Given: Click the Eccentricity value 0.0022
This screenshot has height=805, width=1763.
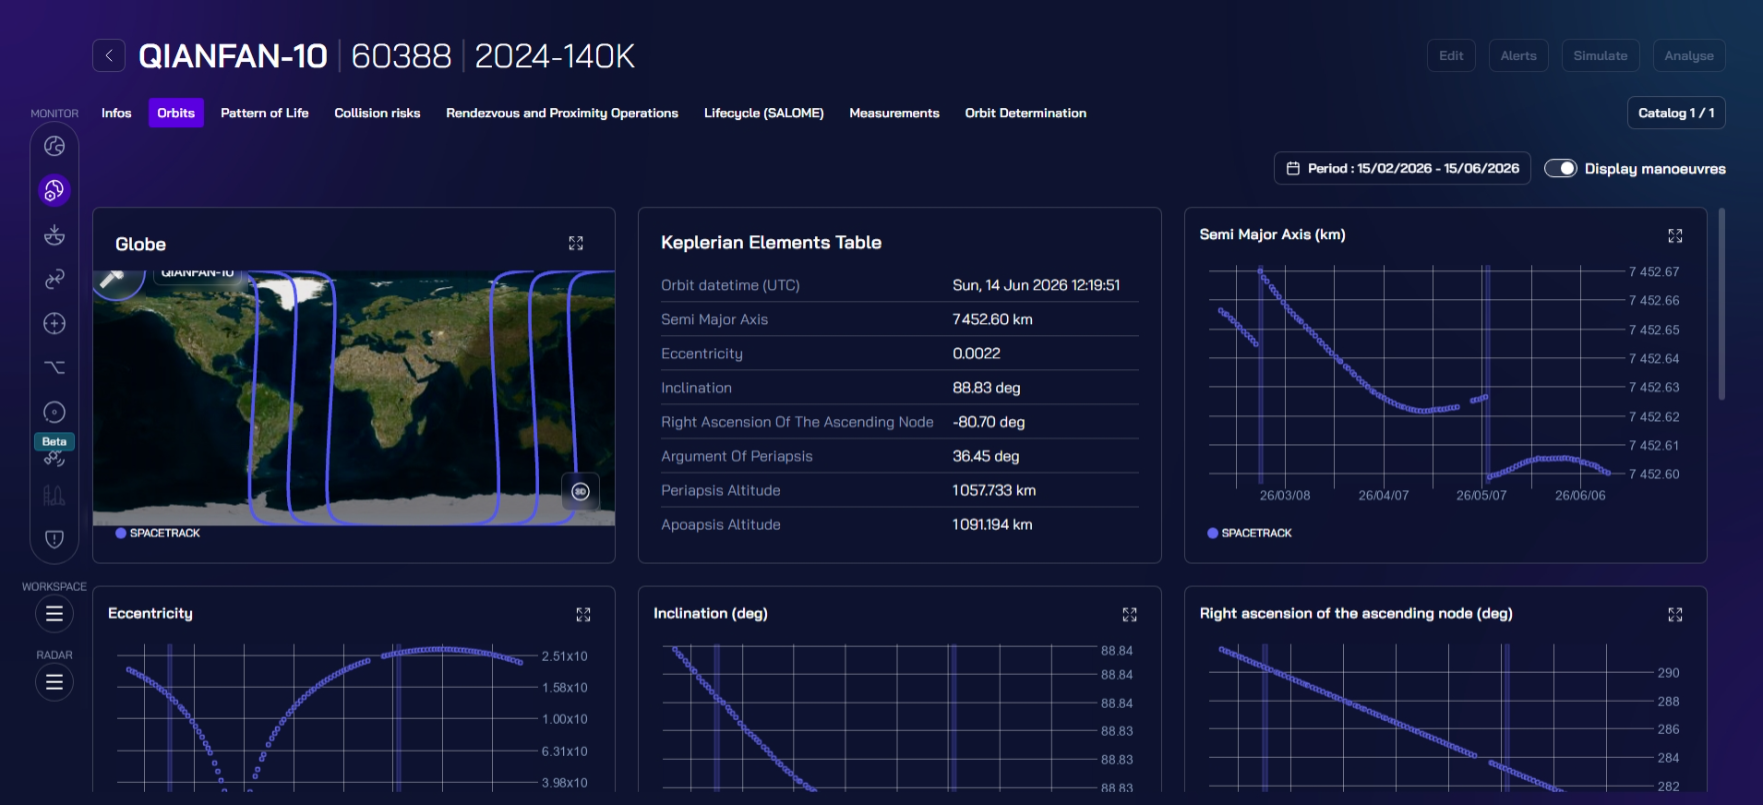Looking at the screenshot, I should click(x=976, y=353).
